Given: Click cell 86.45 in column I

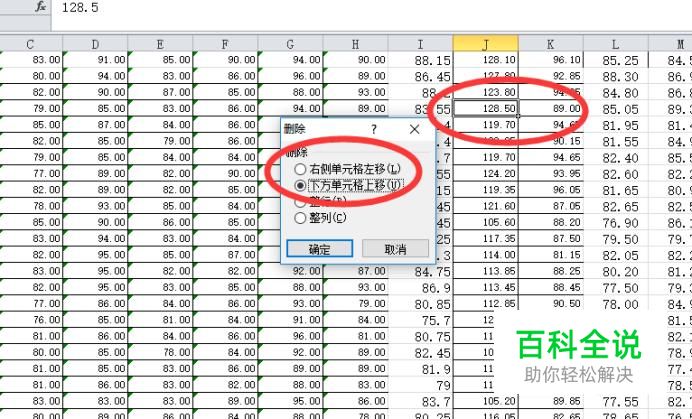Looking at the screenshot, I should pos(421,76).
